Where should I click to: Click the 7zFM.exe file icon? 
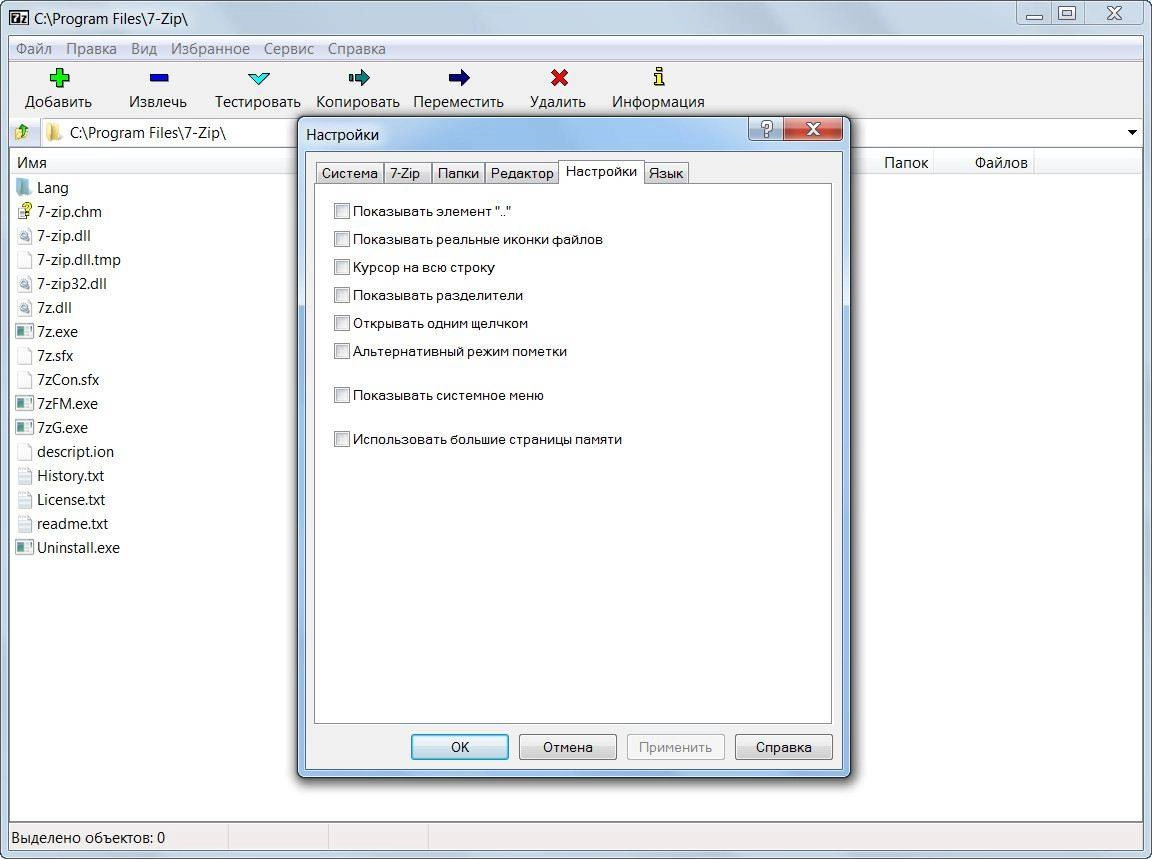pos(24,403)
